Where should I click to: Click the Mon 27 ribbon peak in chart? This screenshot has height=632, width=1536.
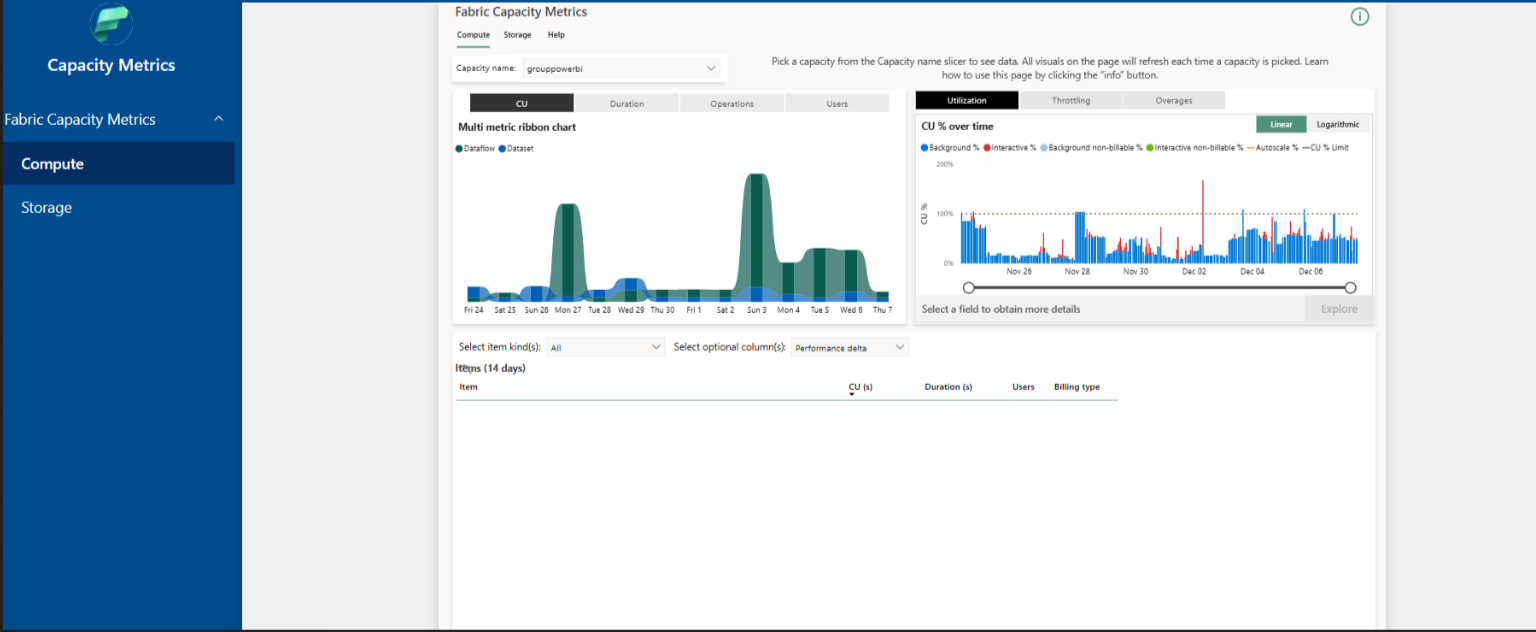point(568,250)
